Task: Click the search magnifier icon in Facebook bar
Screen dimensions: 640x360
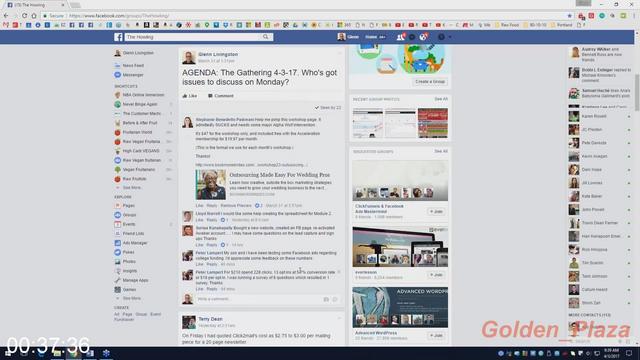Action: [266, 37]
